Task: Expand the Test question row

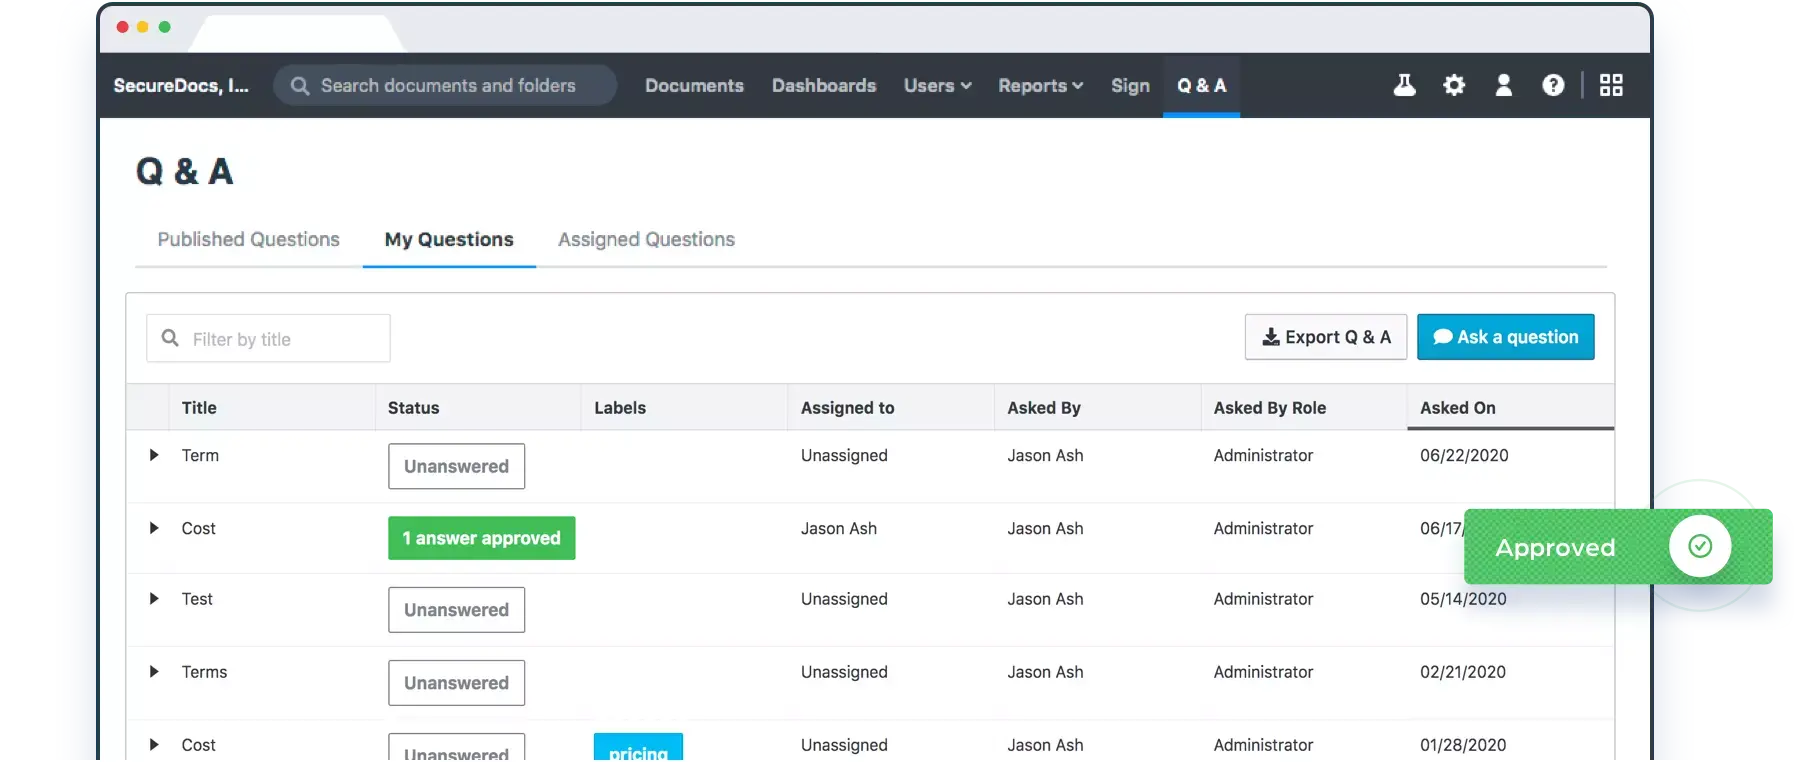Action: pyautogui.click(x=154, y=599)
